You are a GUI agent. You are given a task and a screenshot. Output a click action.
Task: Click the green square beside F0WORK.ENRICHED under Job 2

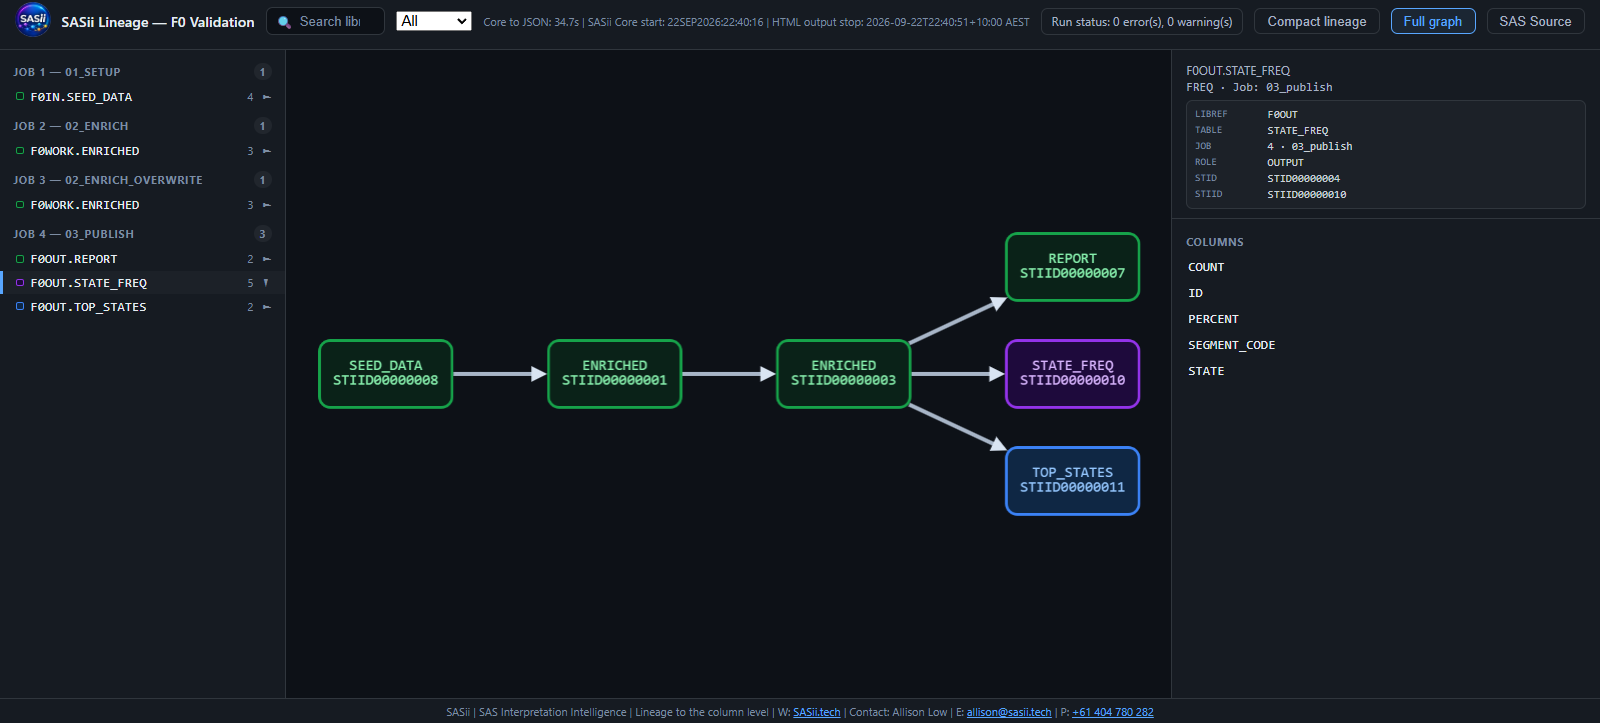20,151
